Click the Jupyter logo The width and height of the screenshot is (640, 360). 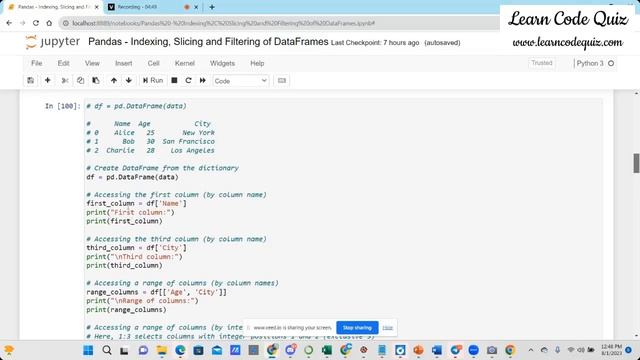tap(53, 42)
